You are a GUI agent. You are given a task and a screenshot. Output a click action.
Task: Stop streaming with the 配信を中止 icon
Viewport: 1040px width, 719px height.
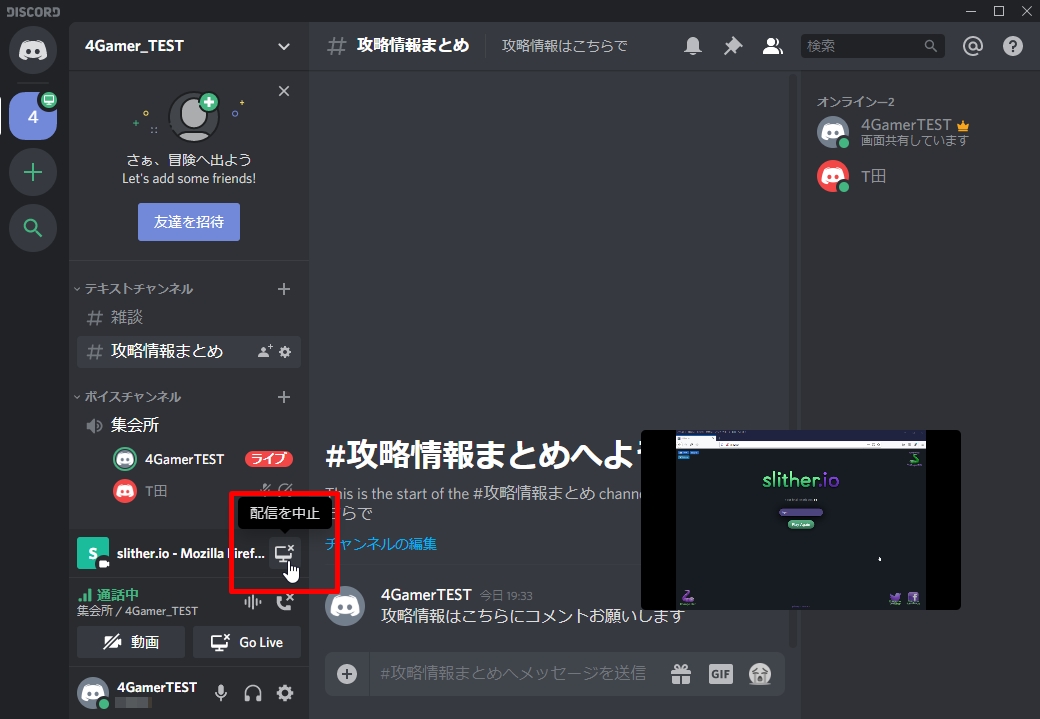pyautogui.click(x=284, y=553)
